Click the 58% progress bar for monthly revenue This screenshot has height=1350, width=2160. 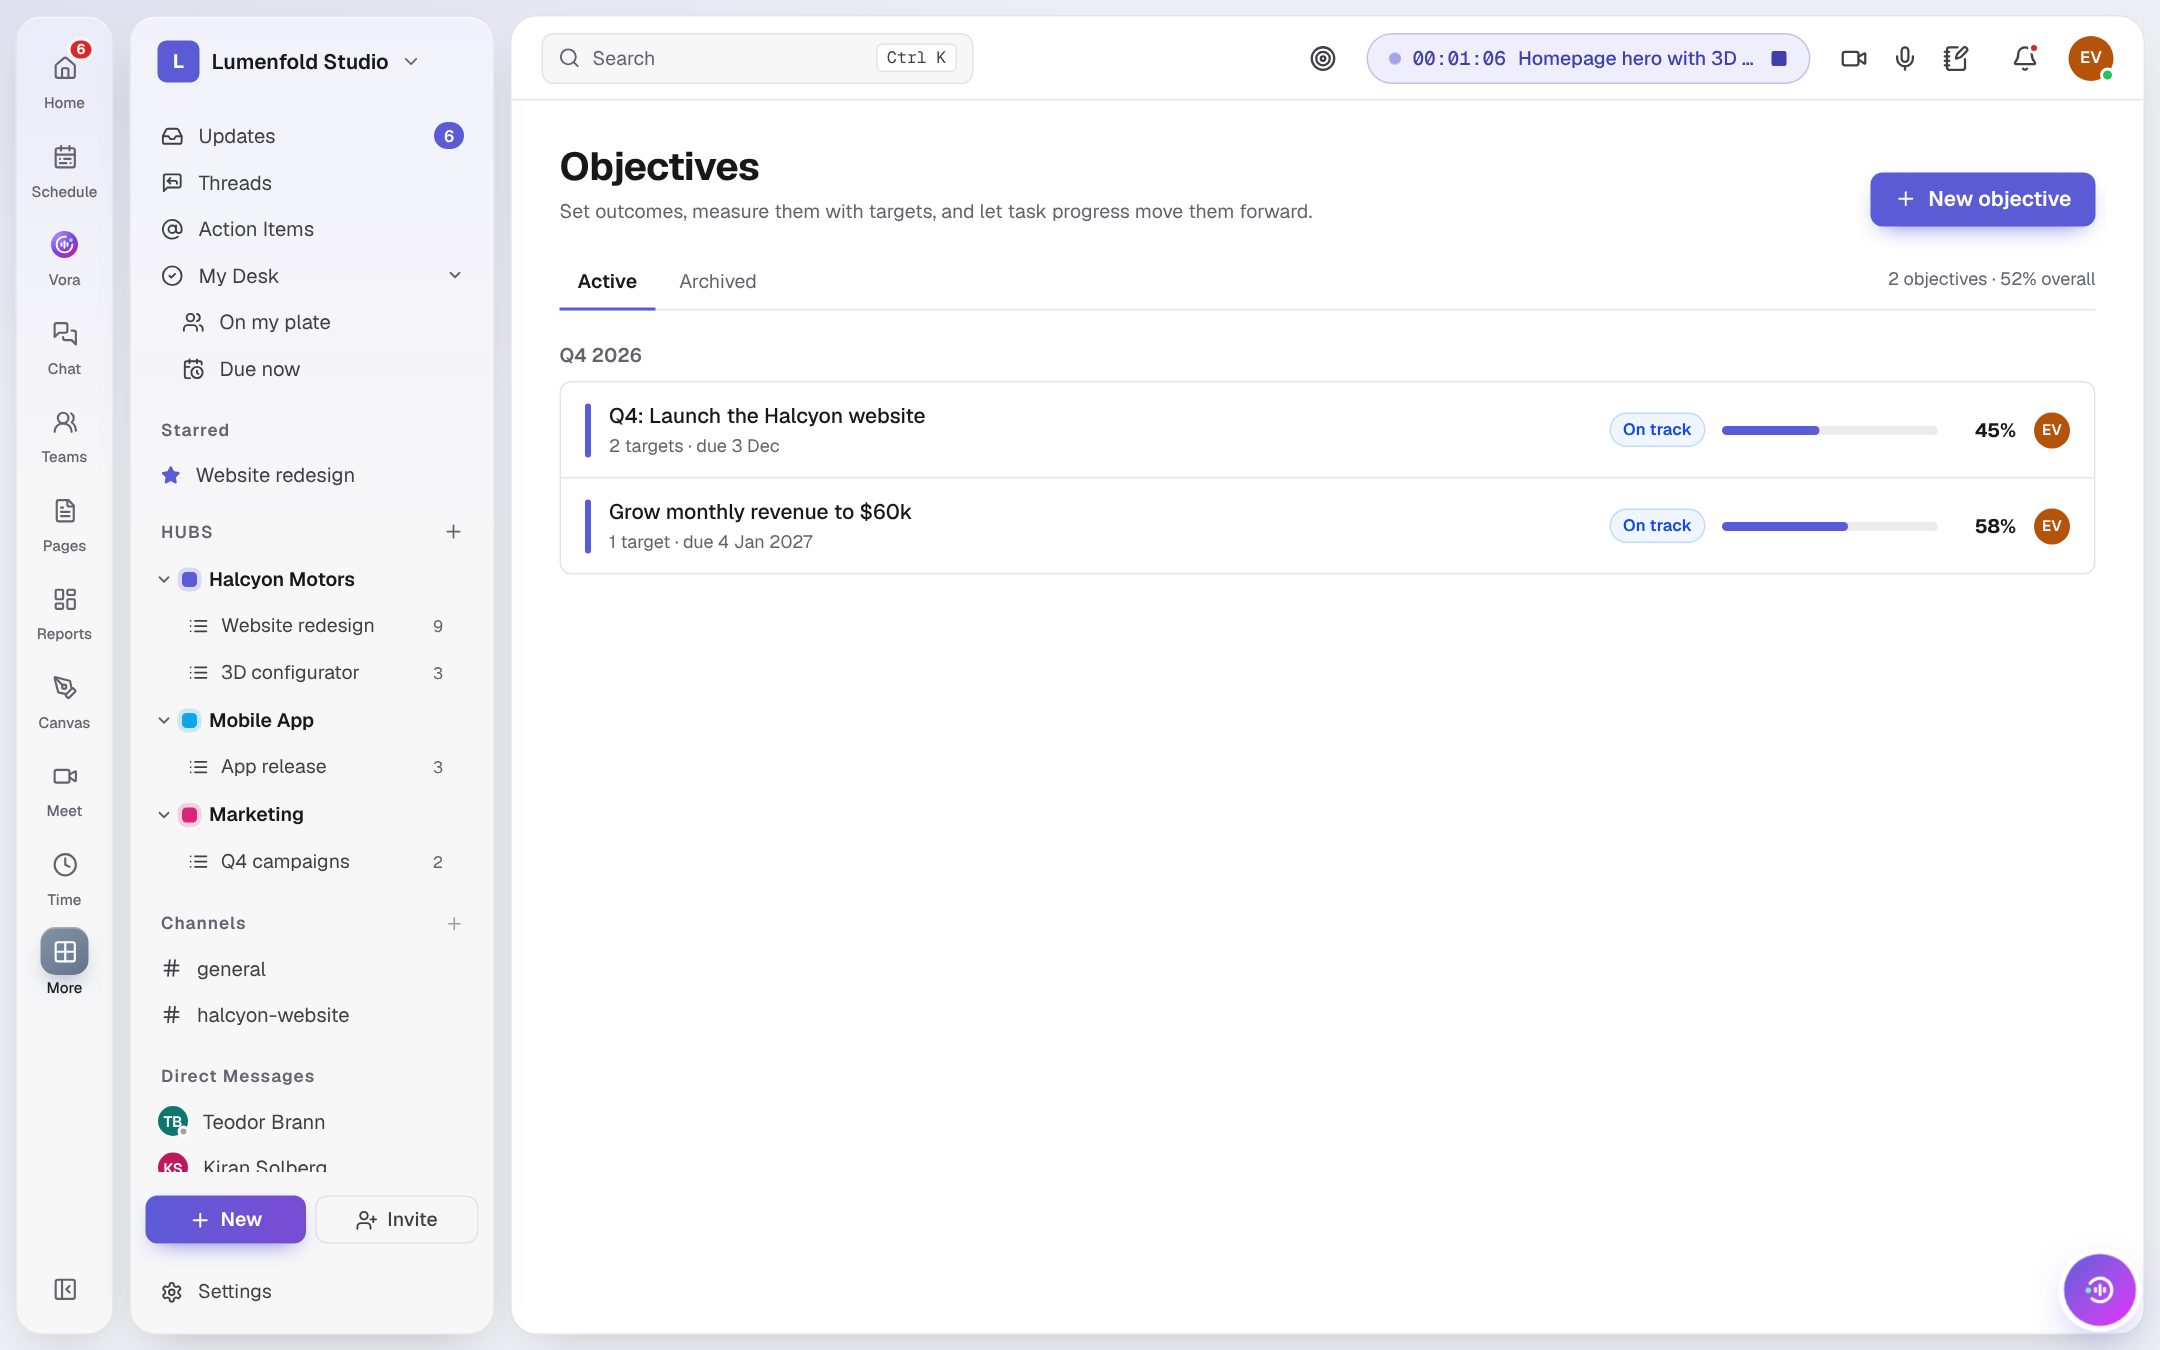click(1829, 526)
